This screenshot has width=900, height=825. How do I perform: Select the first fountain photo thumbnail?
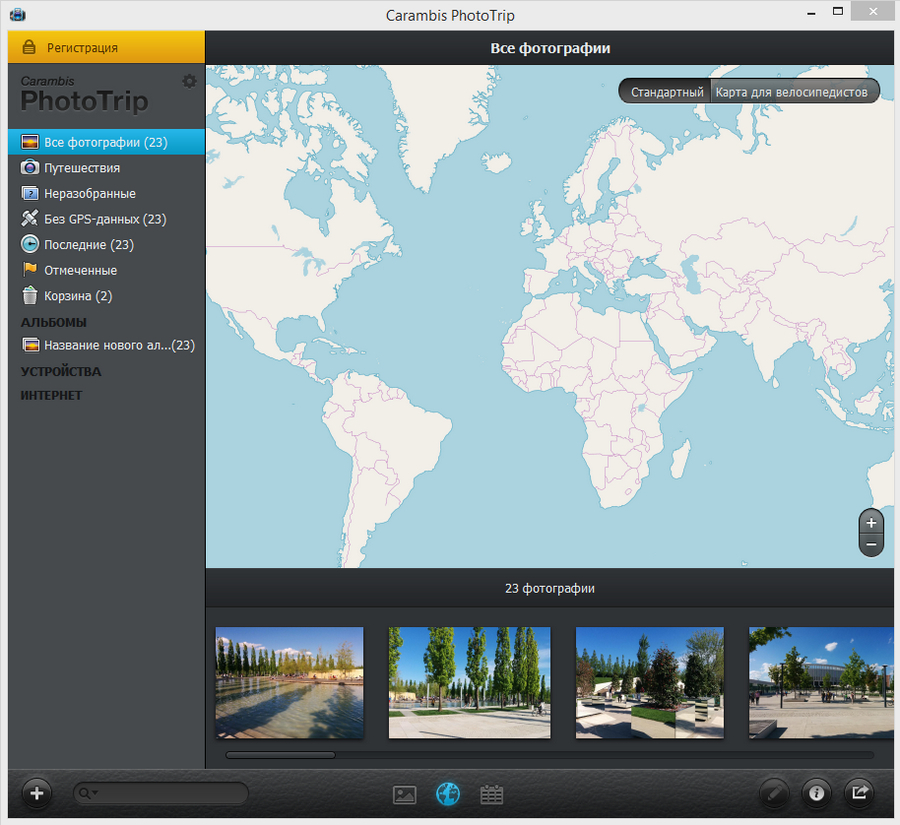pyautogui.click(x=290, y=682)
